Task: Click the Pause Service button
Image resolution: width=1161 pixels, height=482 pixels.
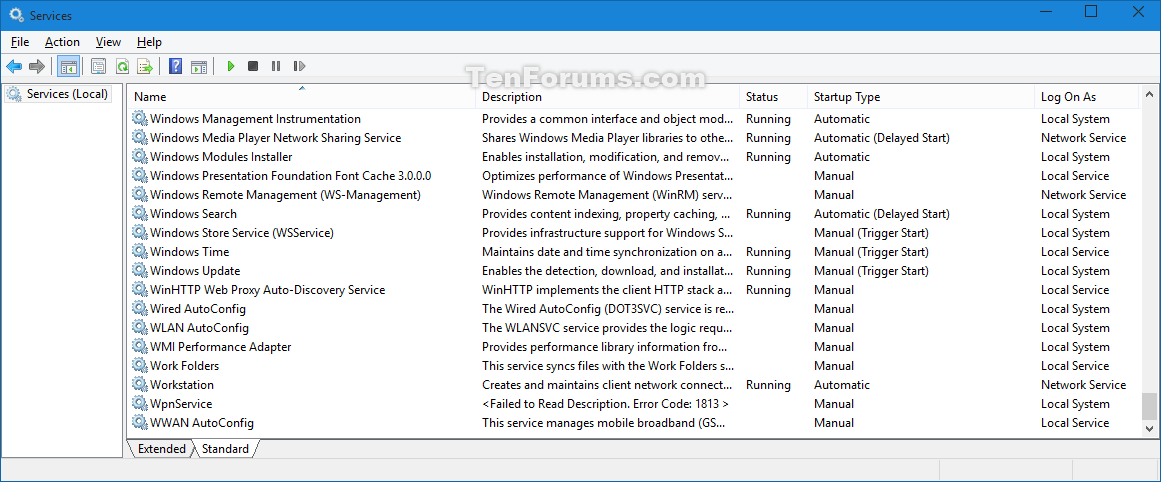Action: pos(276,67)
